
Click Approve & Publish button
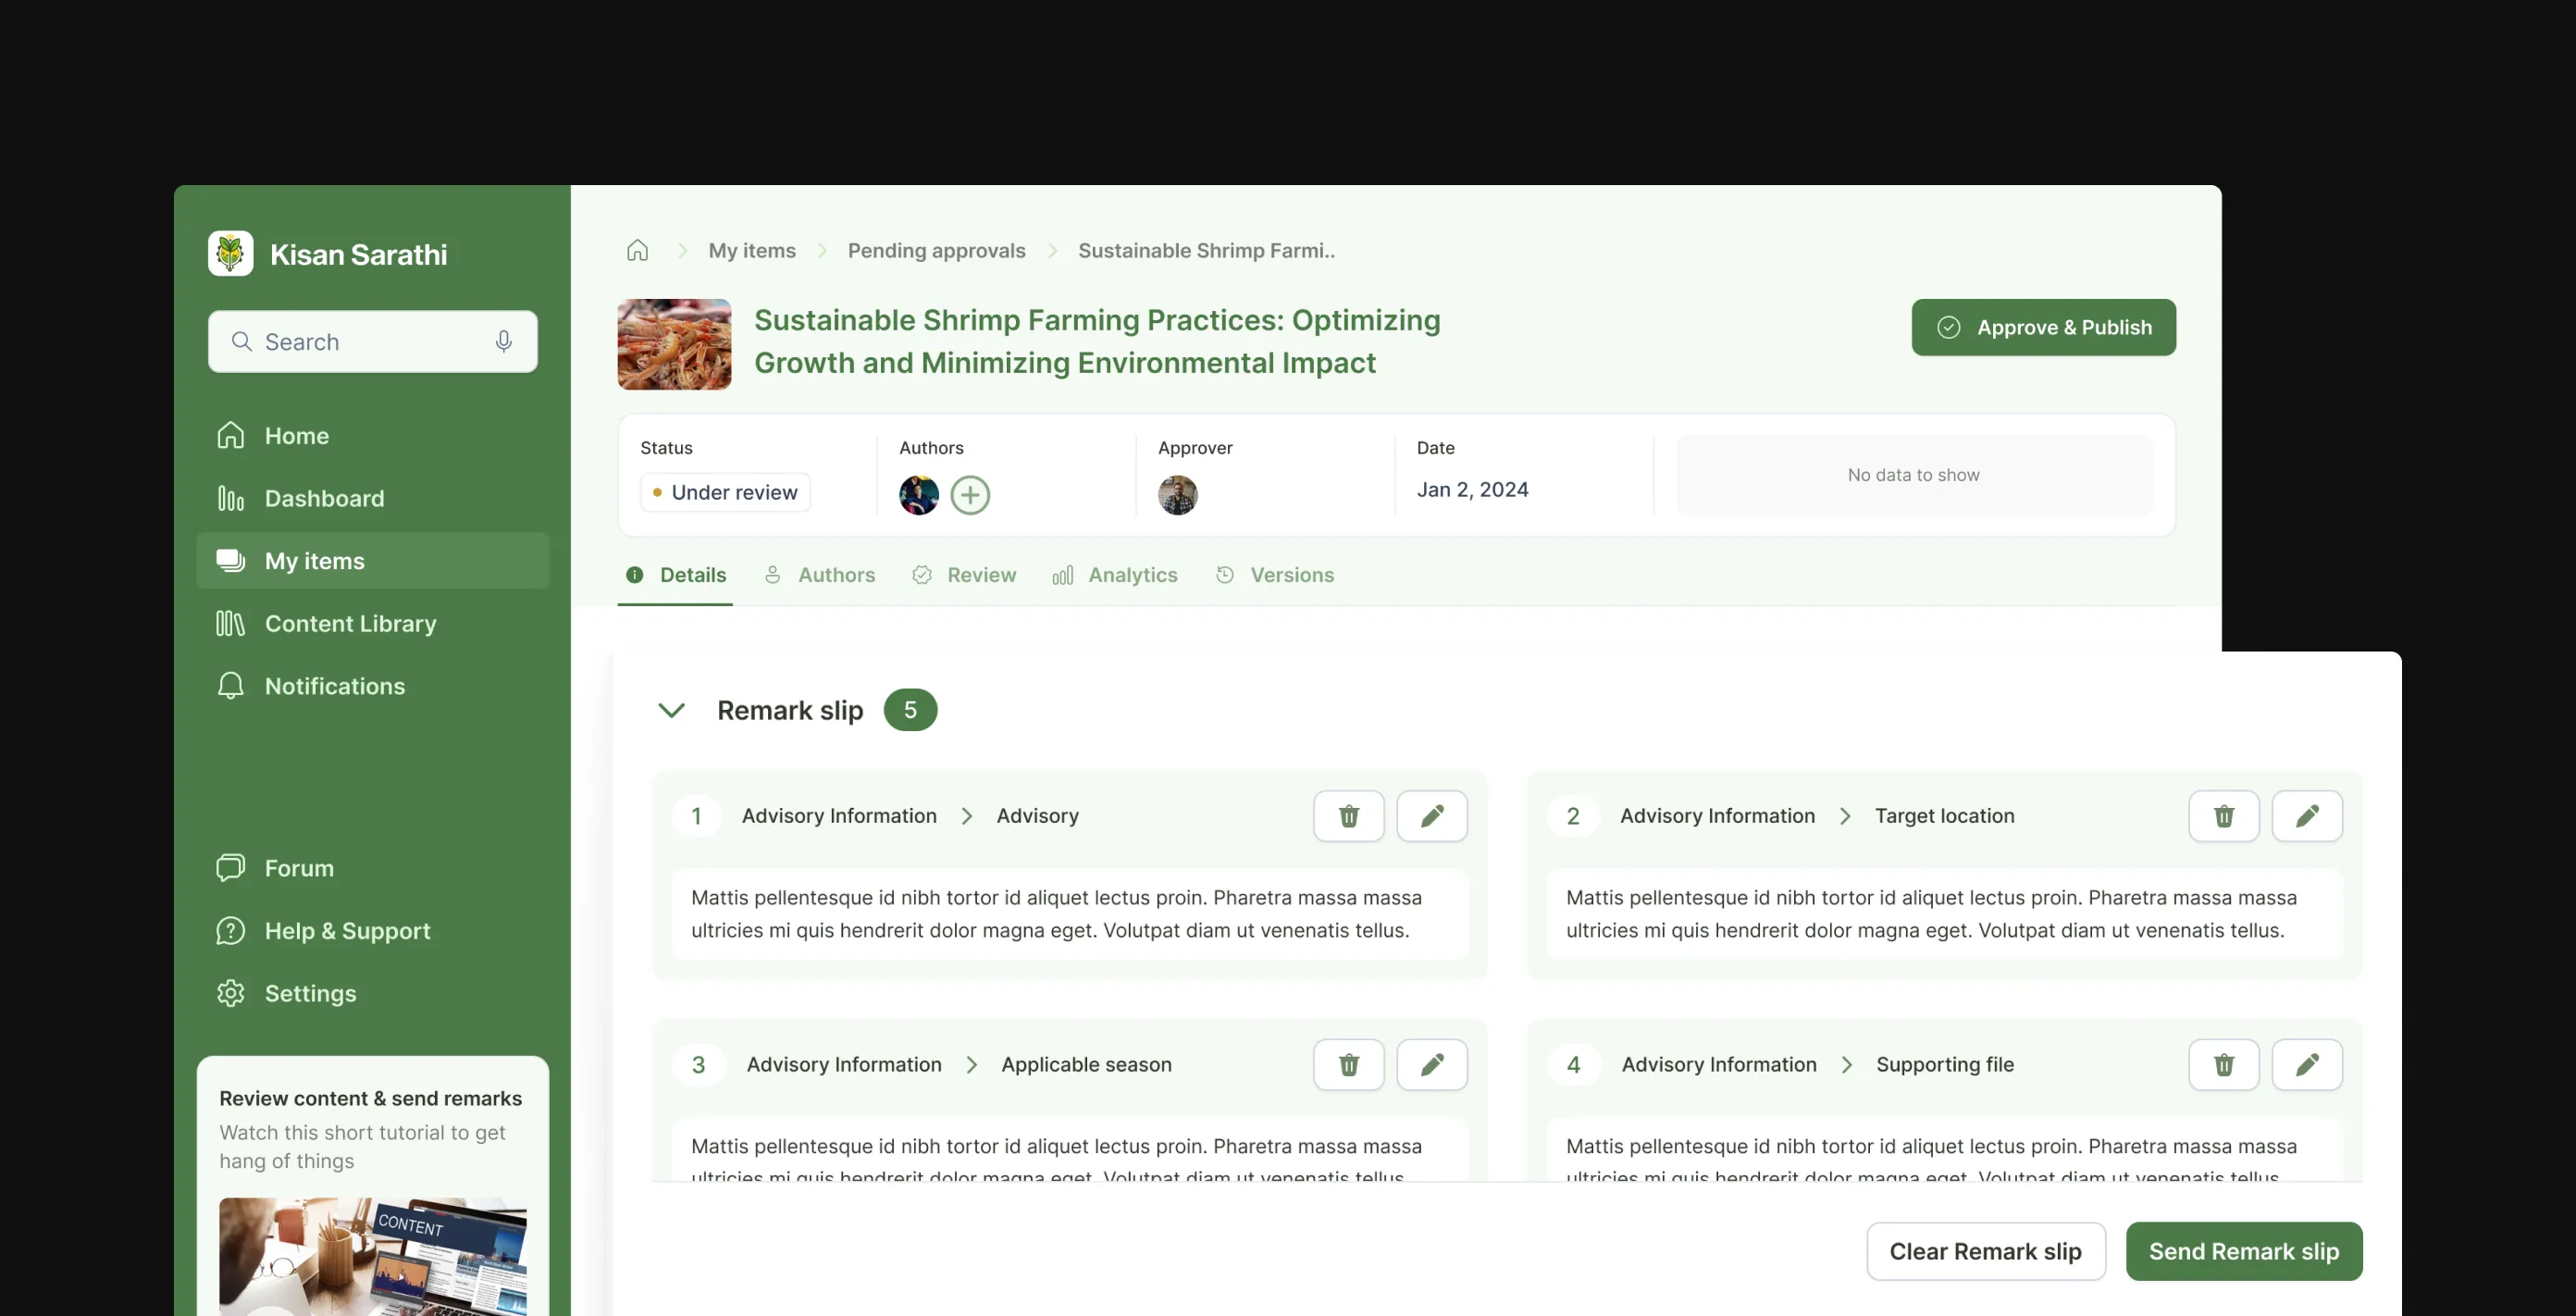tap(2043, 327)
